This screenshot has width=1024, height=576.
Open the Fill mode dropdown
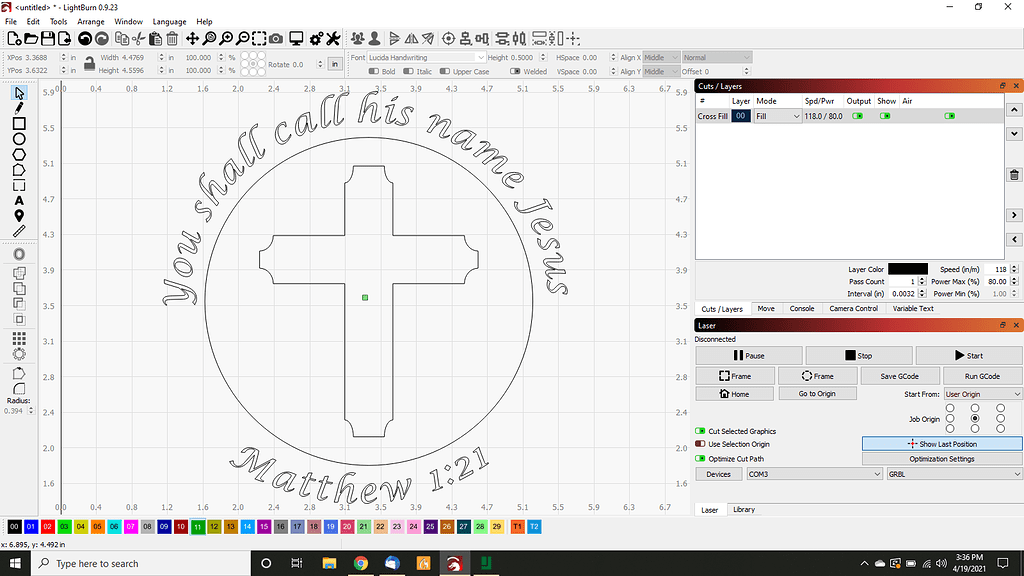click(780, 116)
